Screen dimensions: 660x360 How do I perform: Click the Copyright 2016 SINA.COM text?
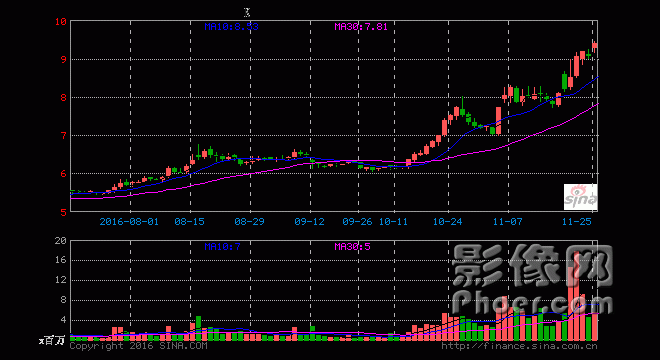point(138,346)
